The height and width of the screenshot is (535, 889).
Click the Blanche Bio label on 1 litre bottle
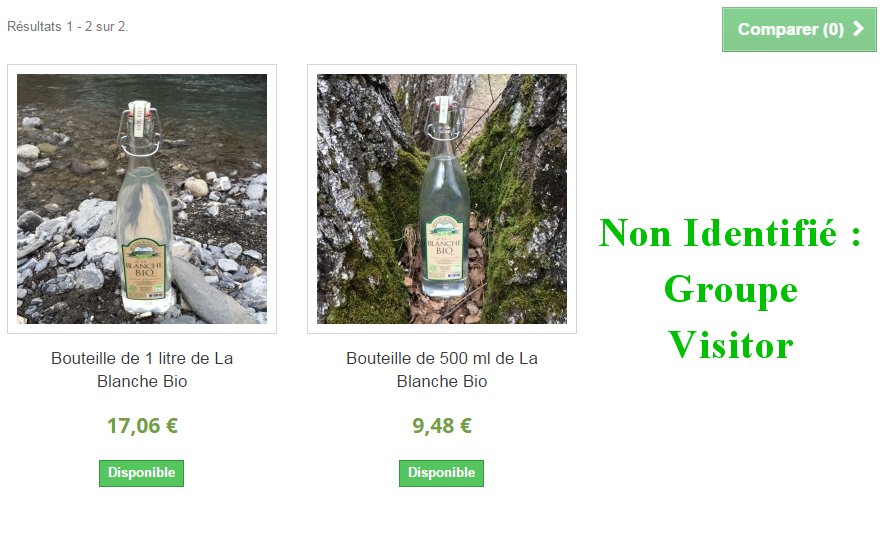143,270
